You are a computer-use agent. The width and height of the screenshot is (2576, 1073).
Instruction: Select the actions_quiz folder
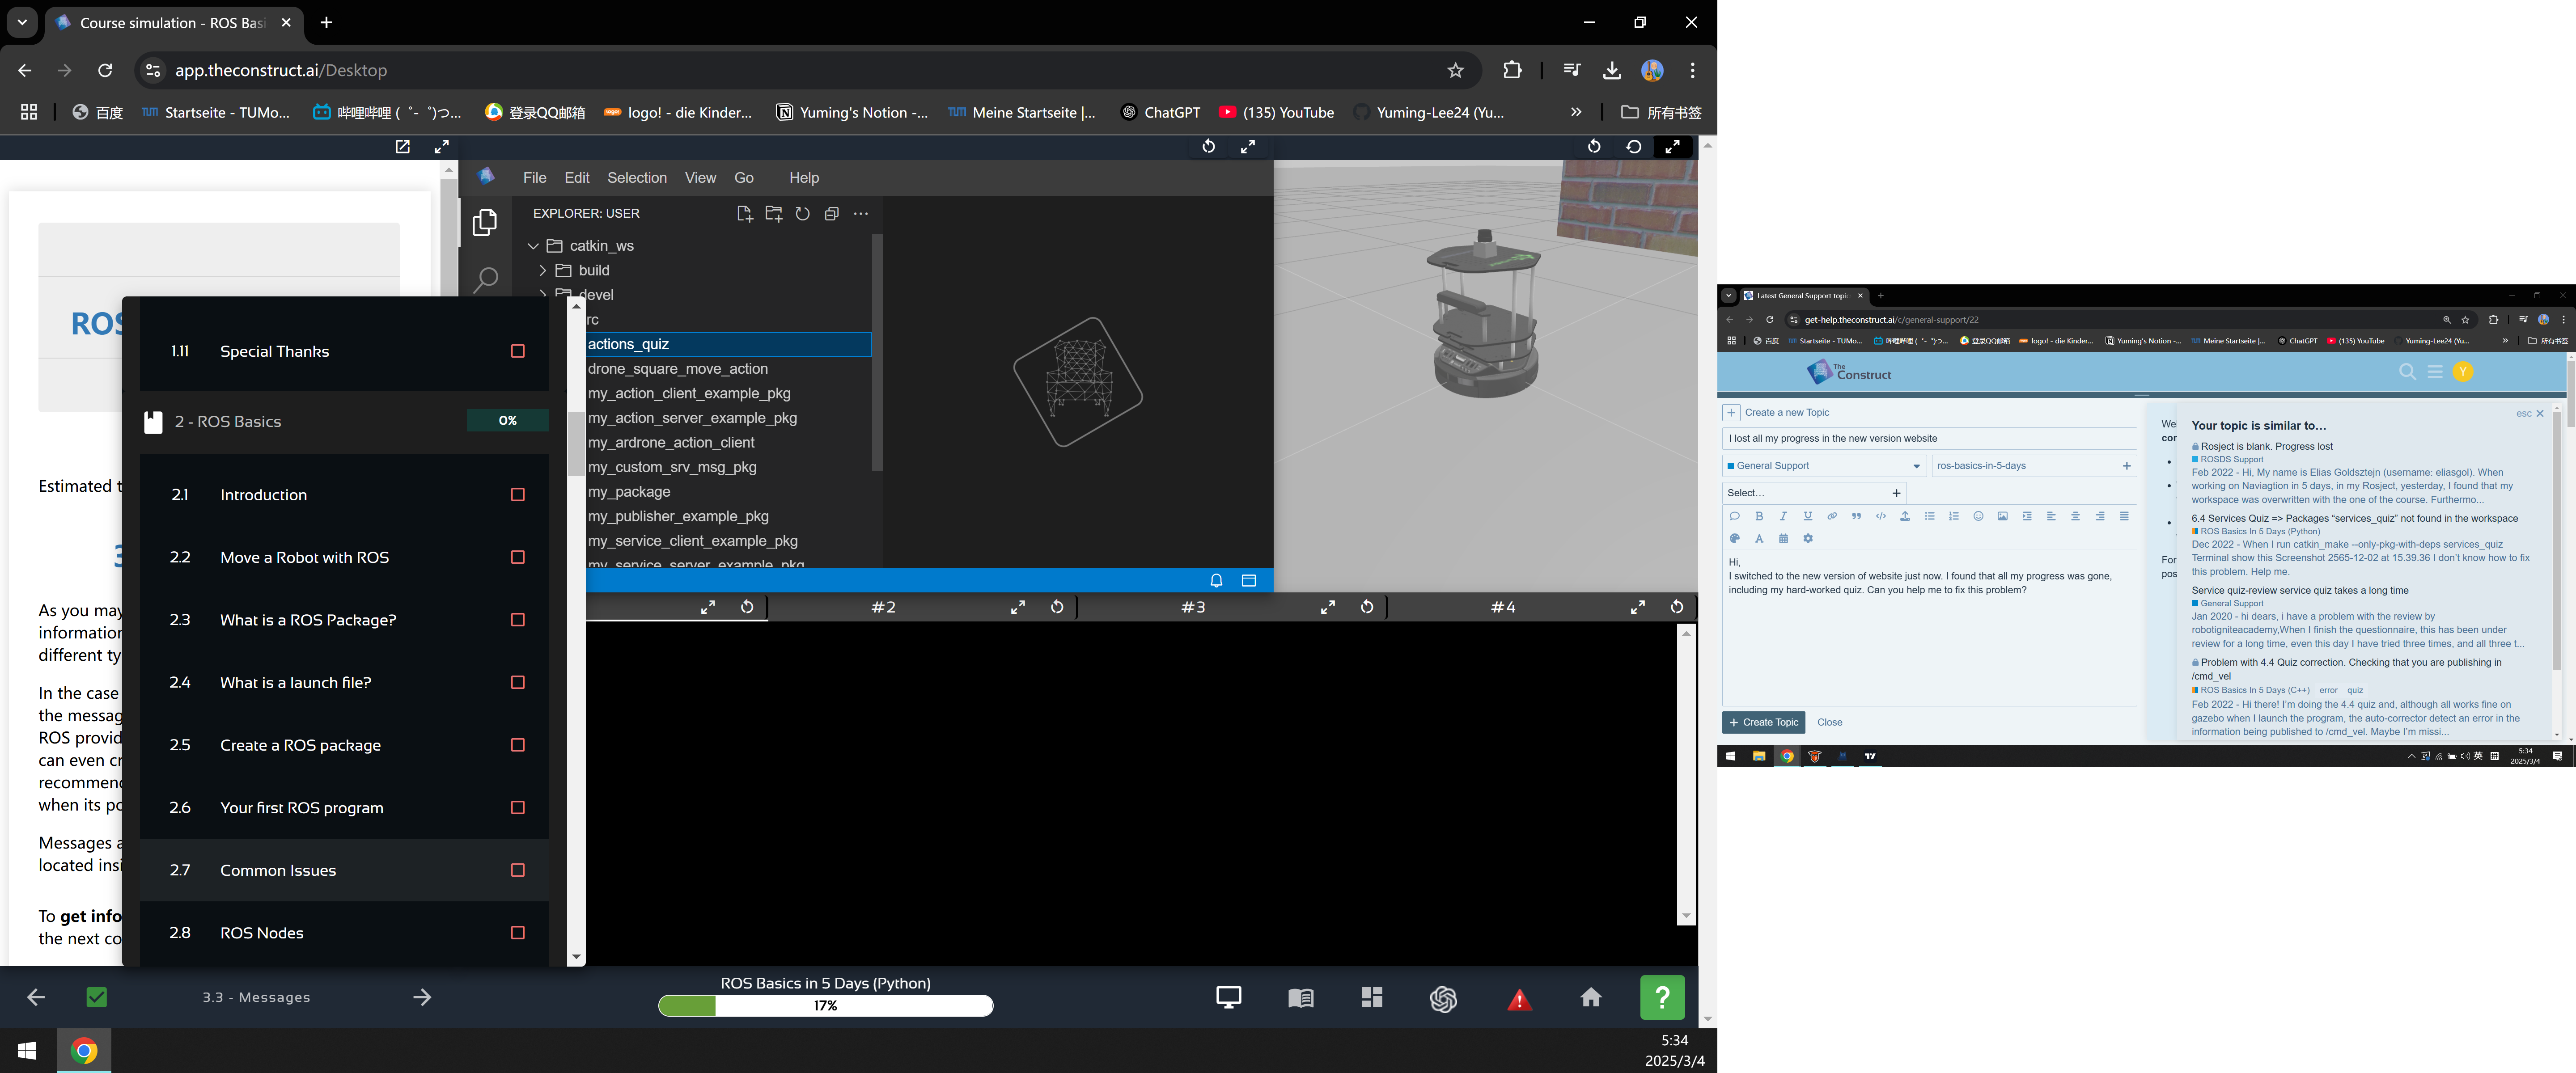(728, 344)
